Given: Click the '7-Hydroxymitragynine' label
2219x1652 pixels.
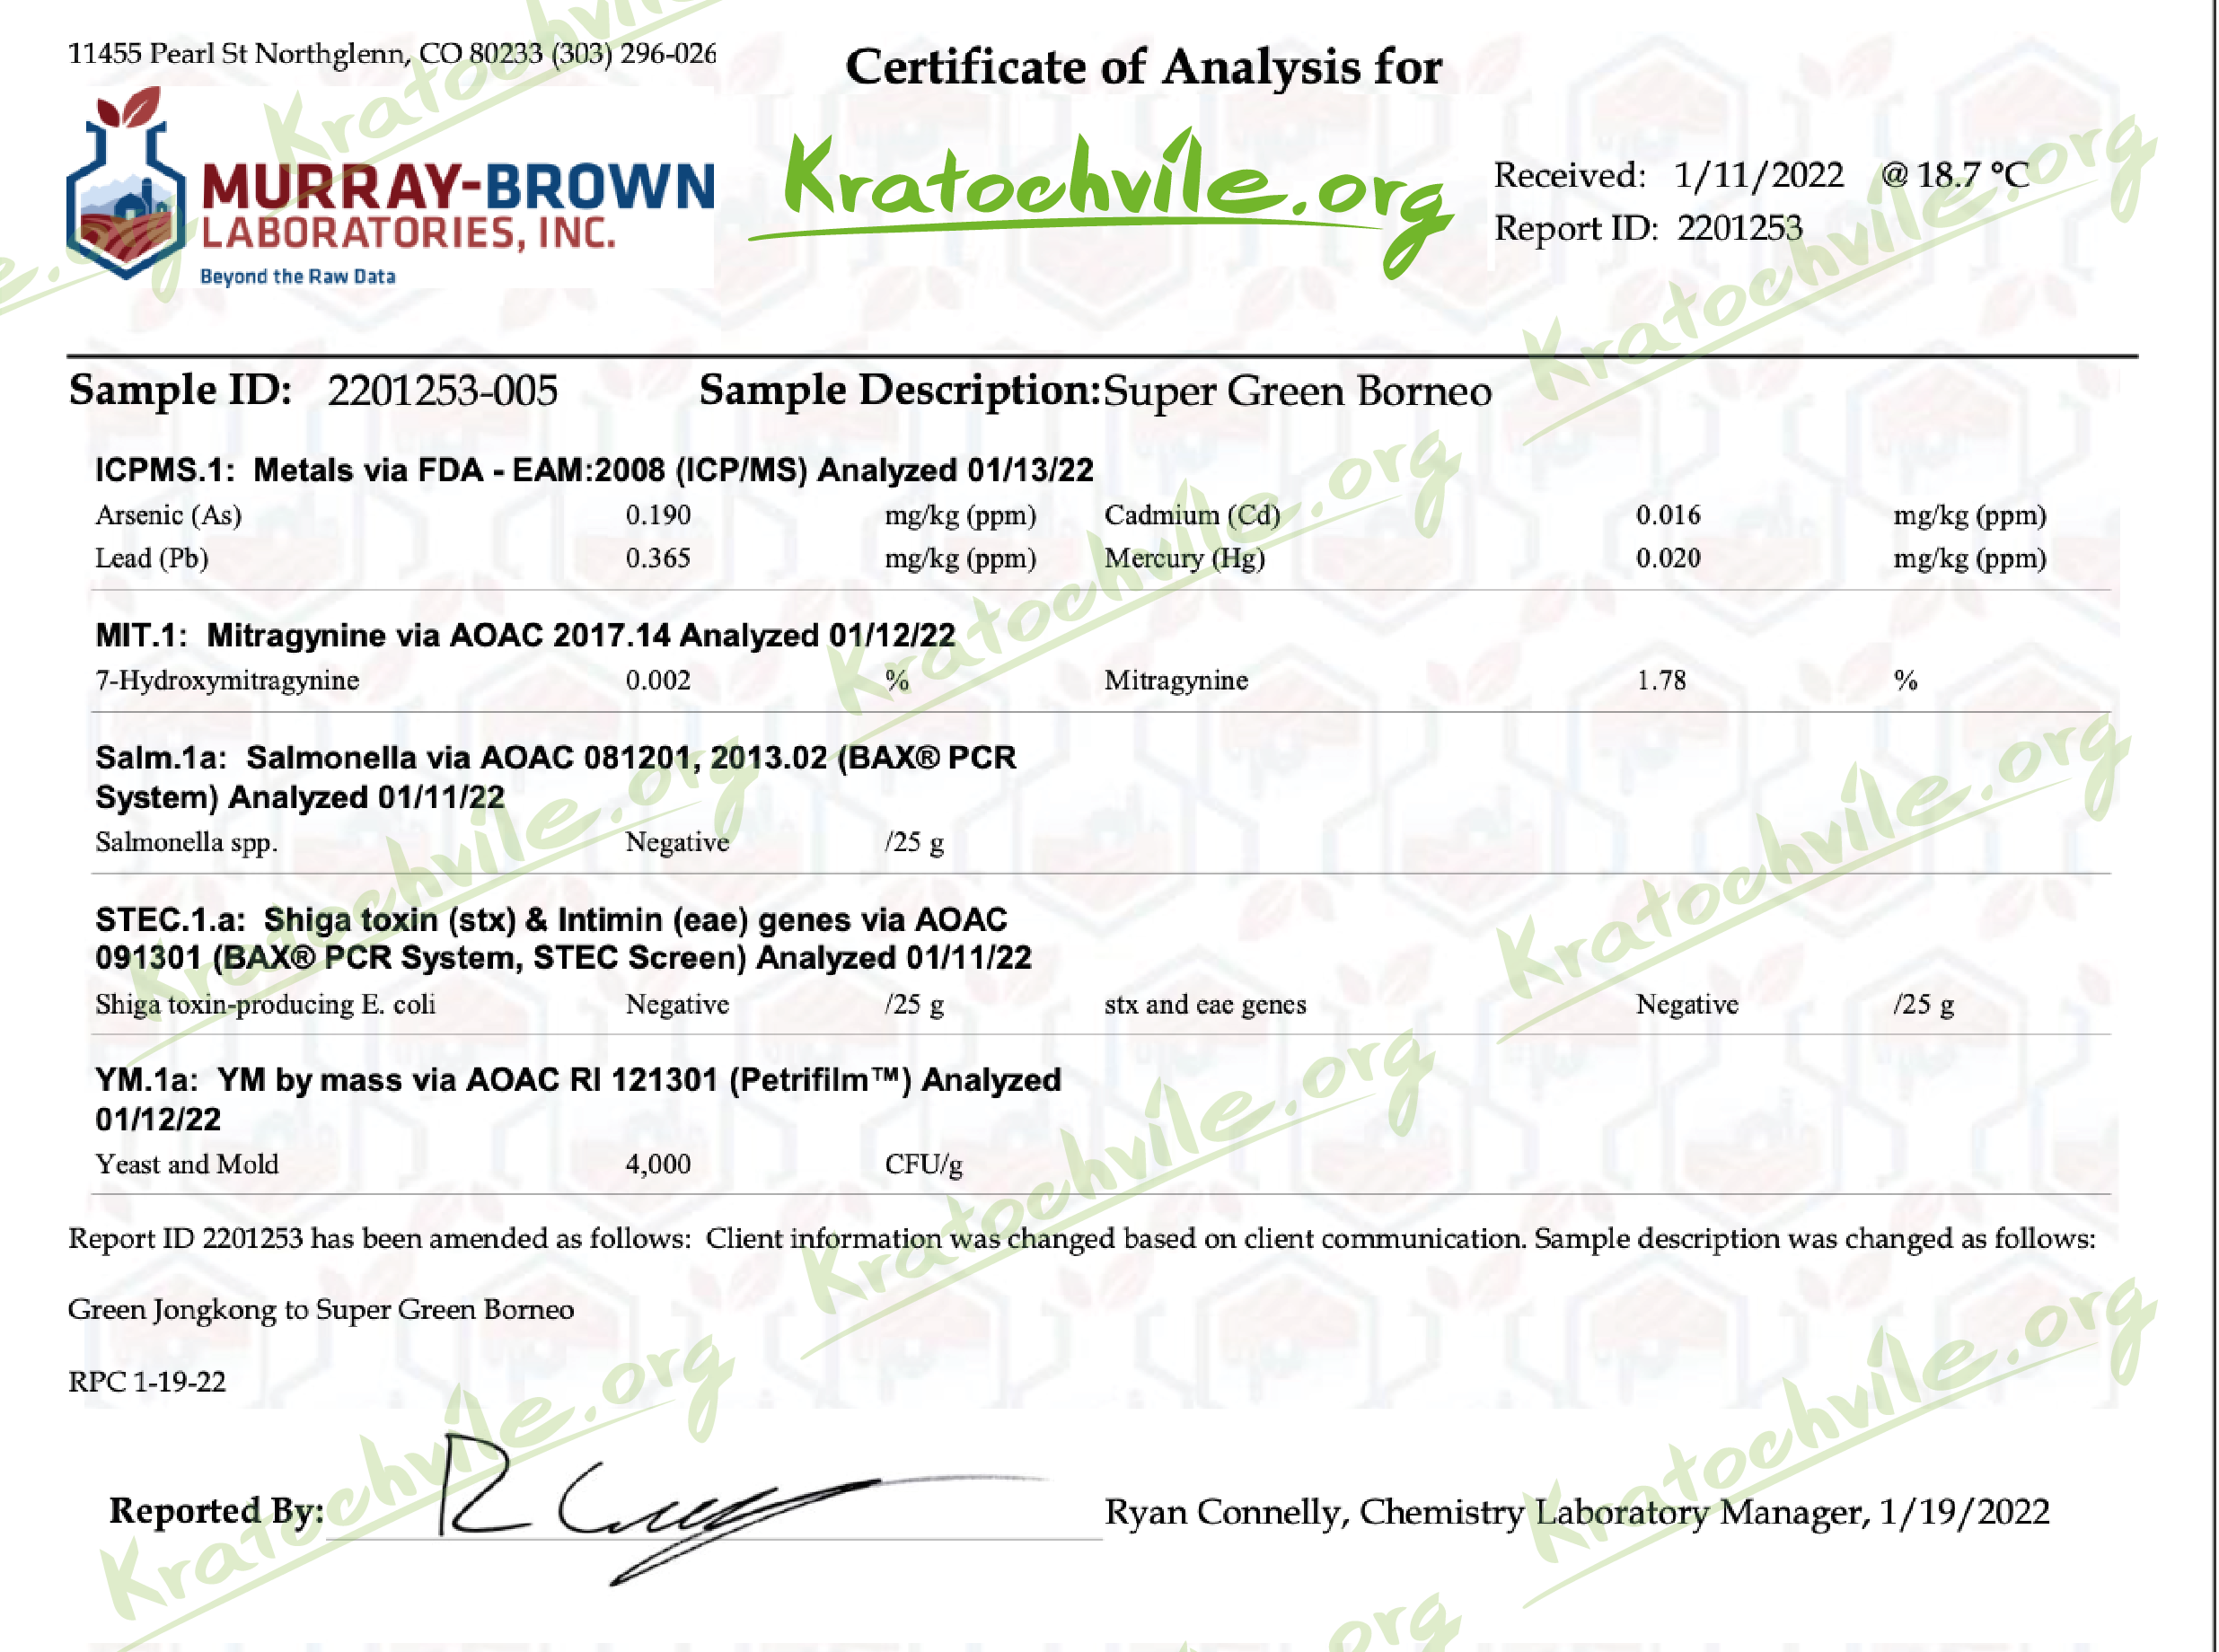Looking at the screenshot, I should coord(227,681).
